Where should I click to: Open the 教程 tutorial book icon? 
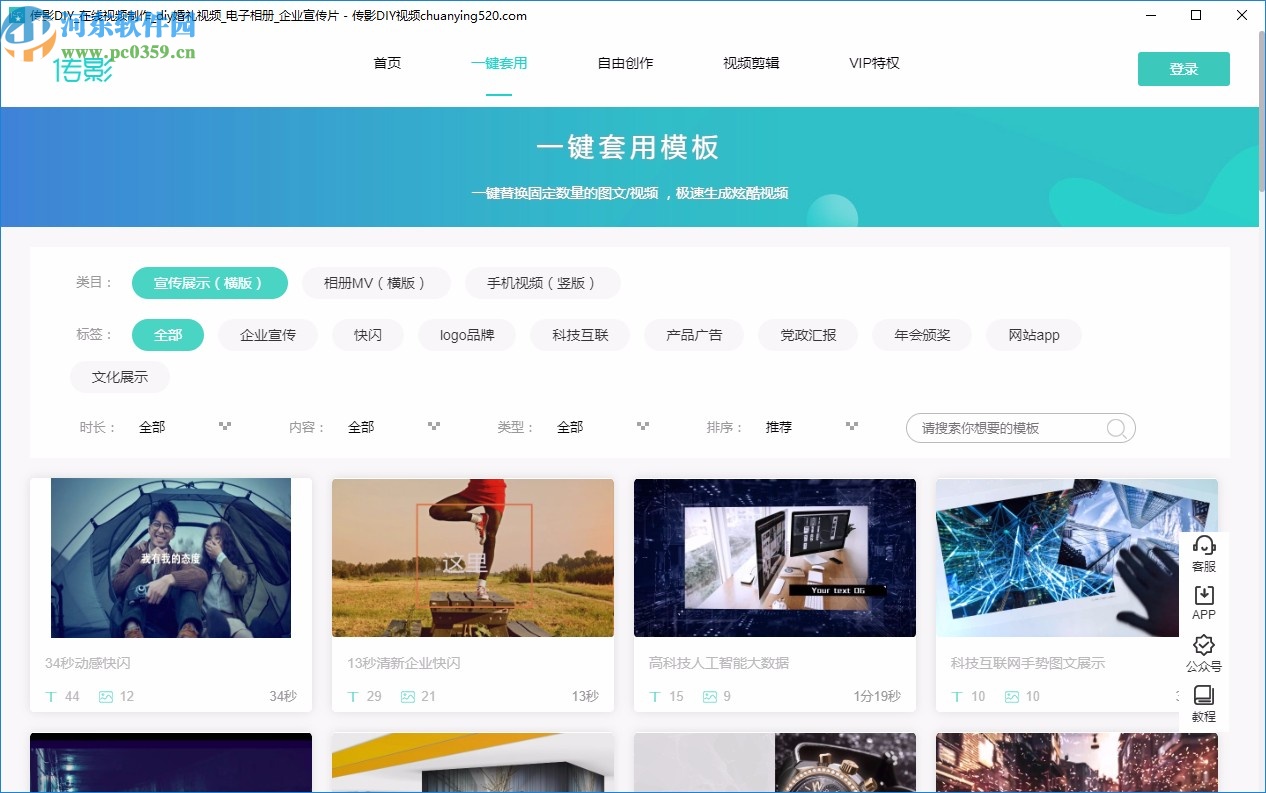1204,695
